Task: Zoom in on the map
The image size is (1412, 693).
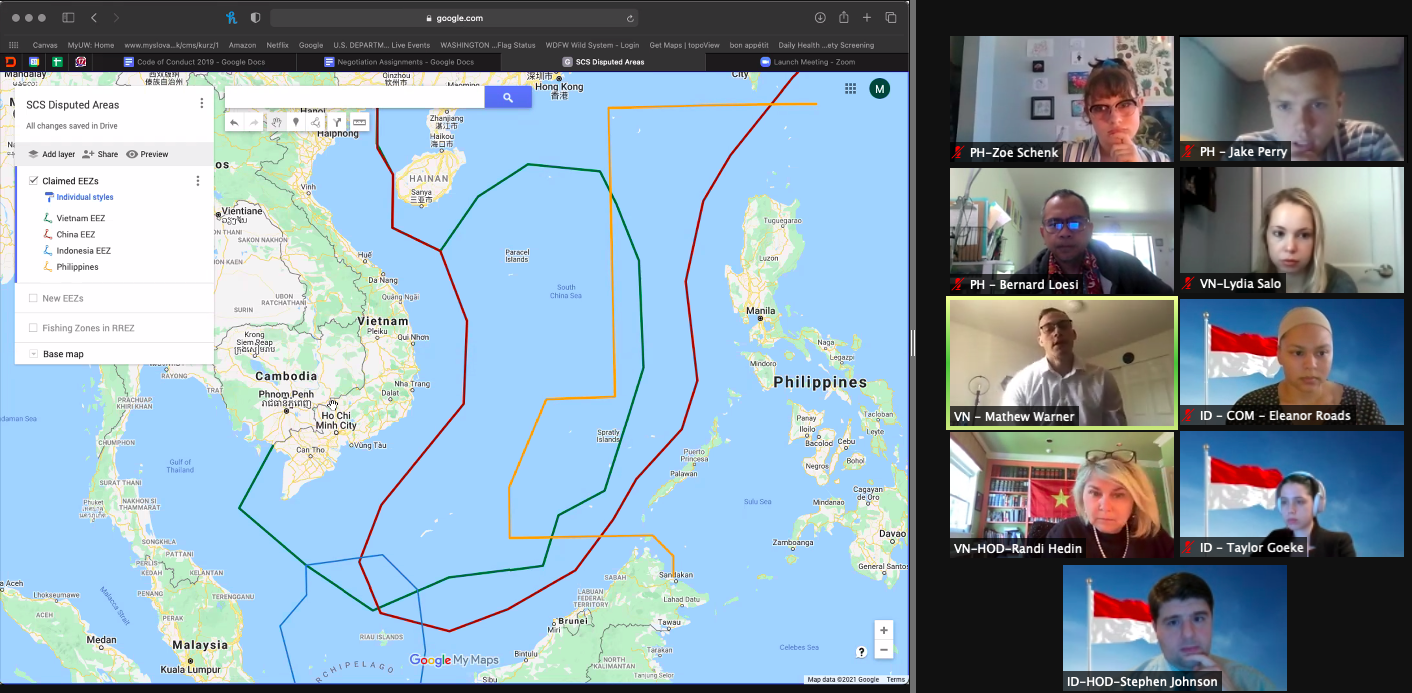Action: pyautogui.click(x=883, y=631)
